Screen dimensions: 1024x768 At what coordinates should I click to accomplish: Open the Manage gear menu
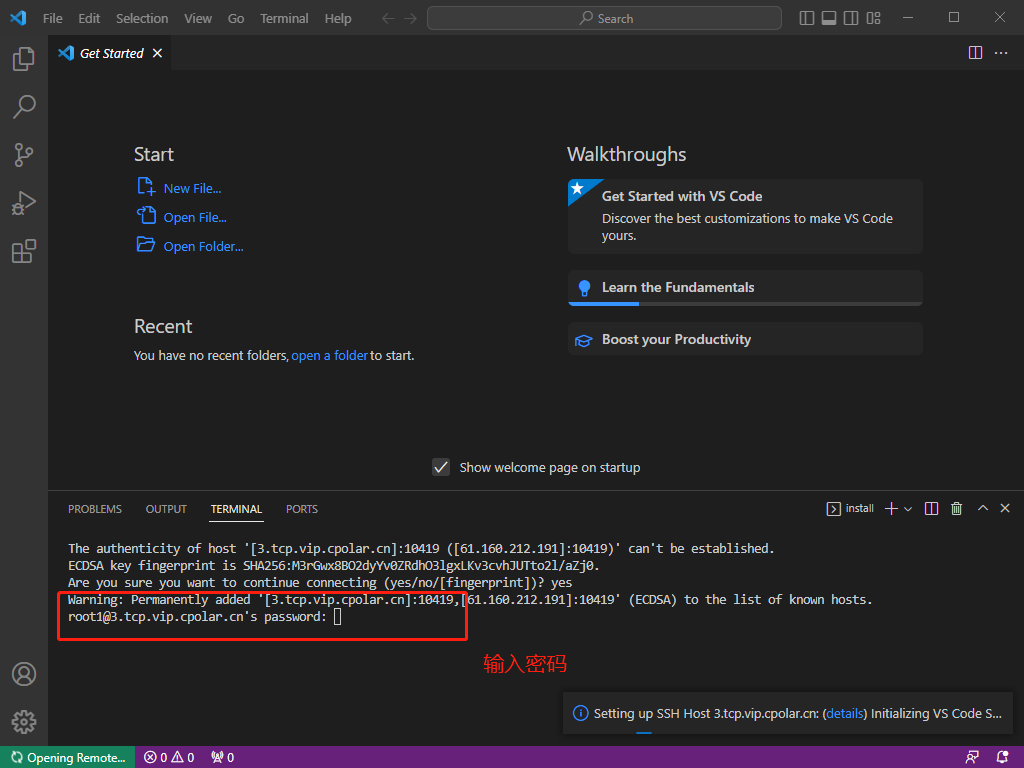coord(24,721)
